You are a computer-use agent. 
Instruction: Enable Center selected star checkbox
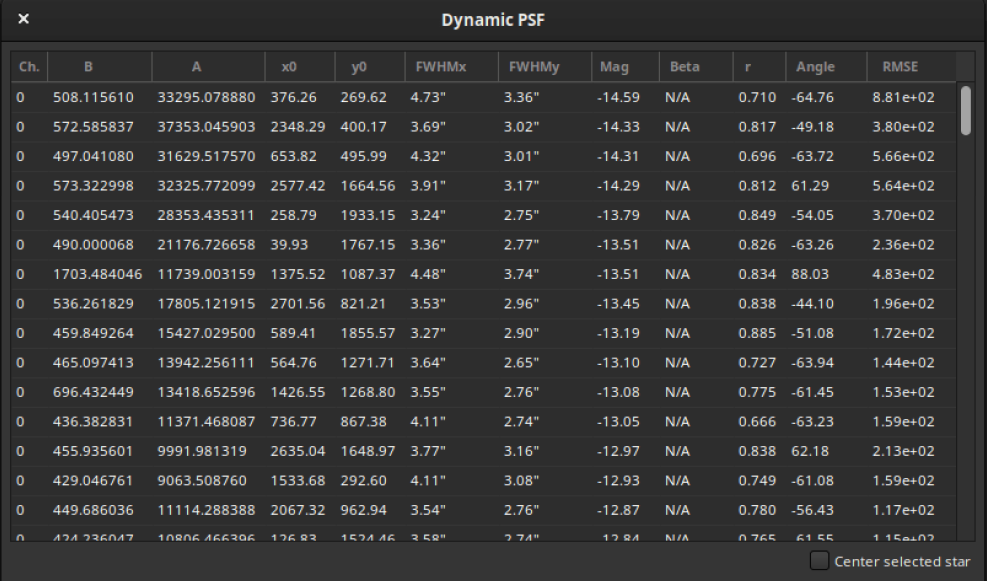pos(819,560)
